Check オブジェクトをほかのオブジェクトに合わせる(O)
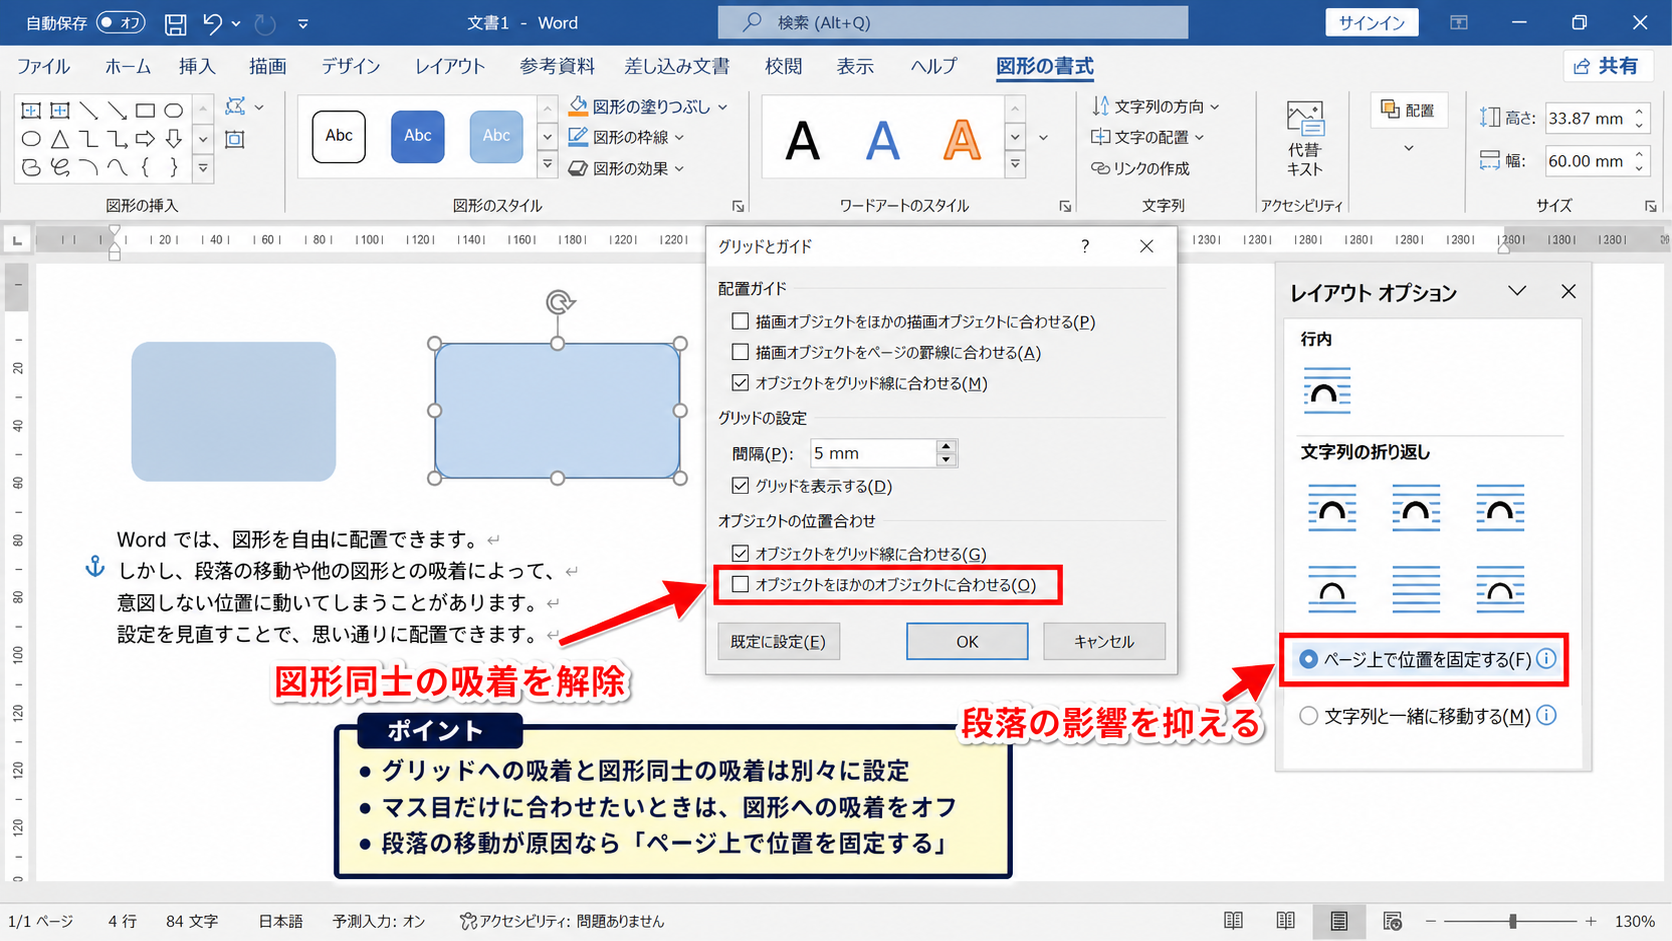The image size is (1672, 941). [x=740, y=584]
